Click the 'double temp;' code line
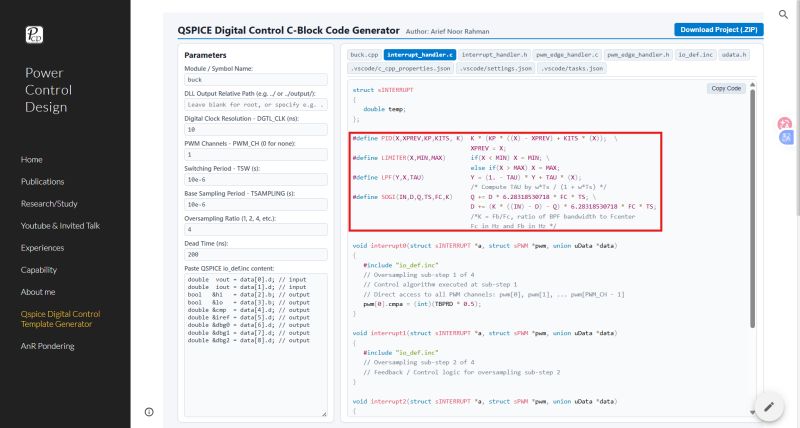Screen dimensions: 800x428 [384, 109]
